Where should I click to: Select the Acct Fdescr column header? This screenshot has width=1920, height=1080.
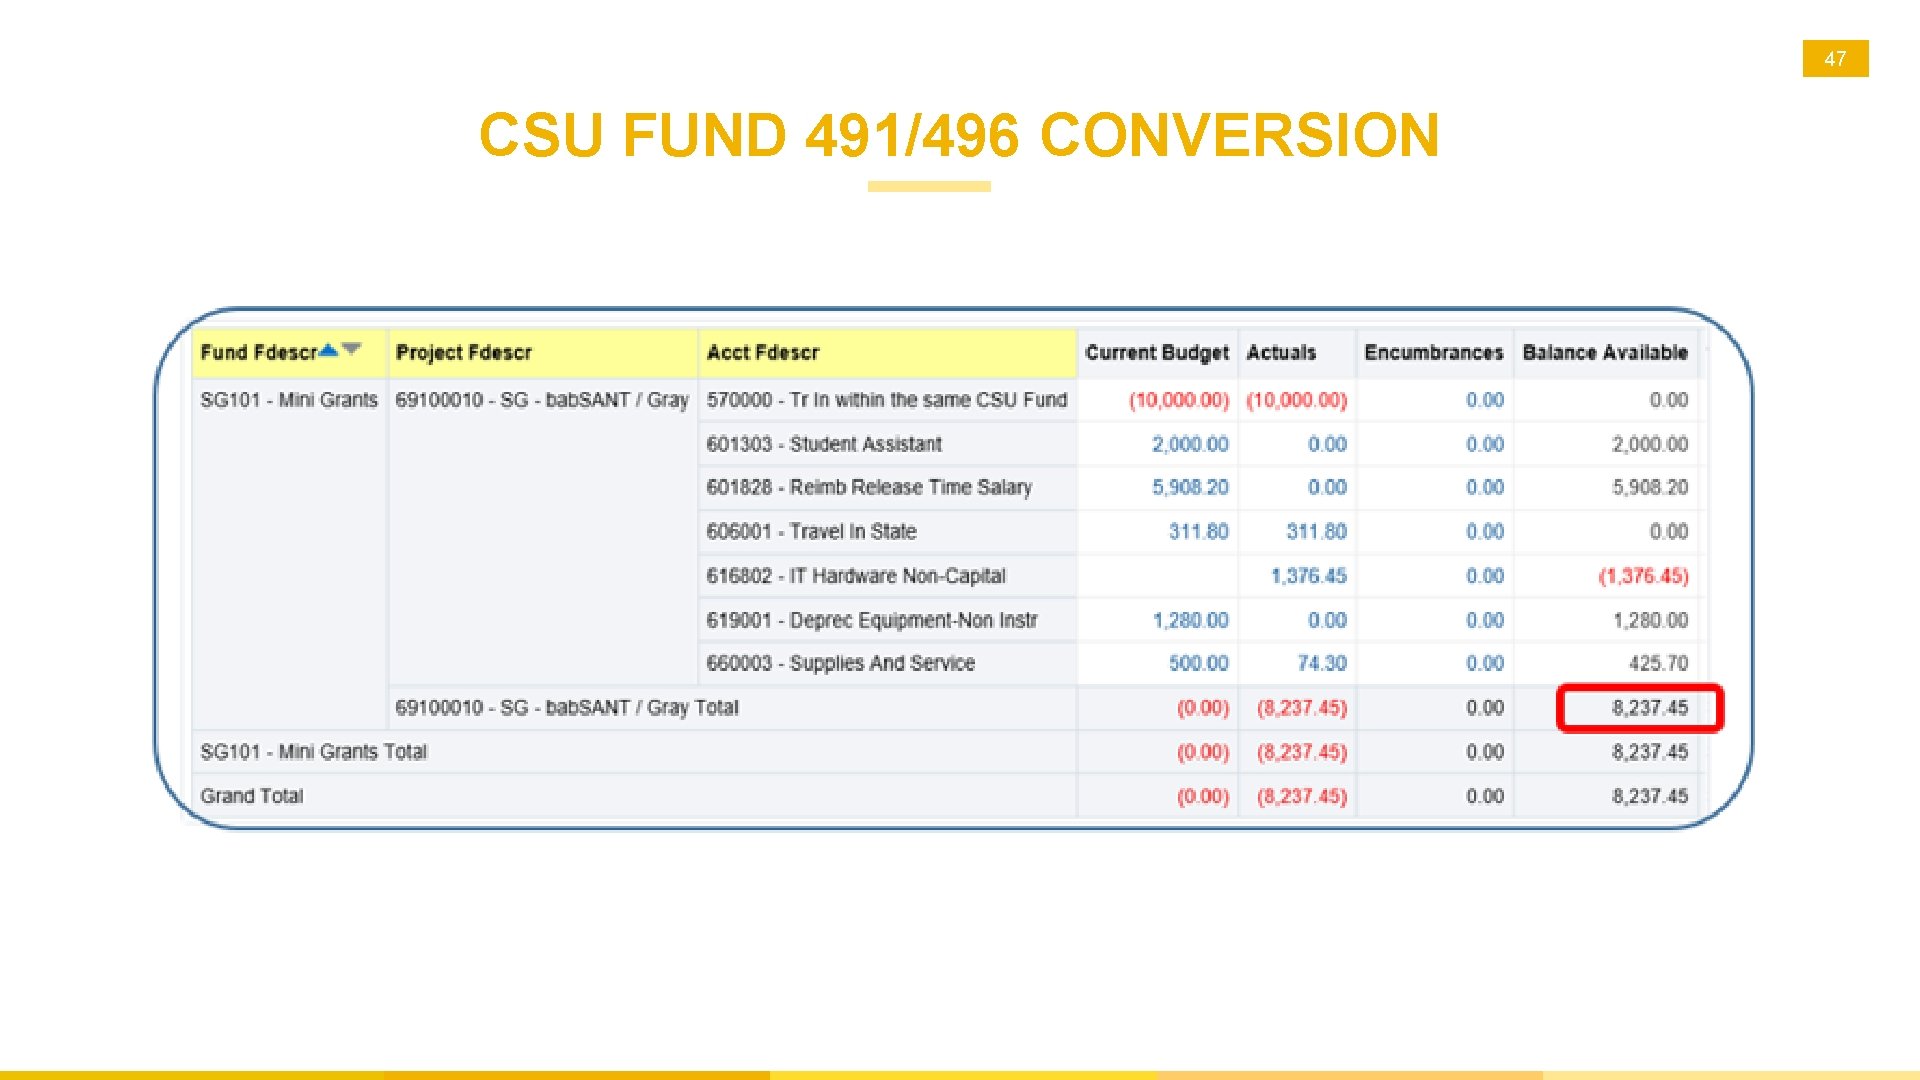[762, 352]
